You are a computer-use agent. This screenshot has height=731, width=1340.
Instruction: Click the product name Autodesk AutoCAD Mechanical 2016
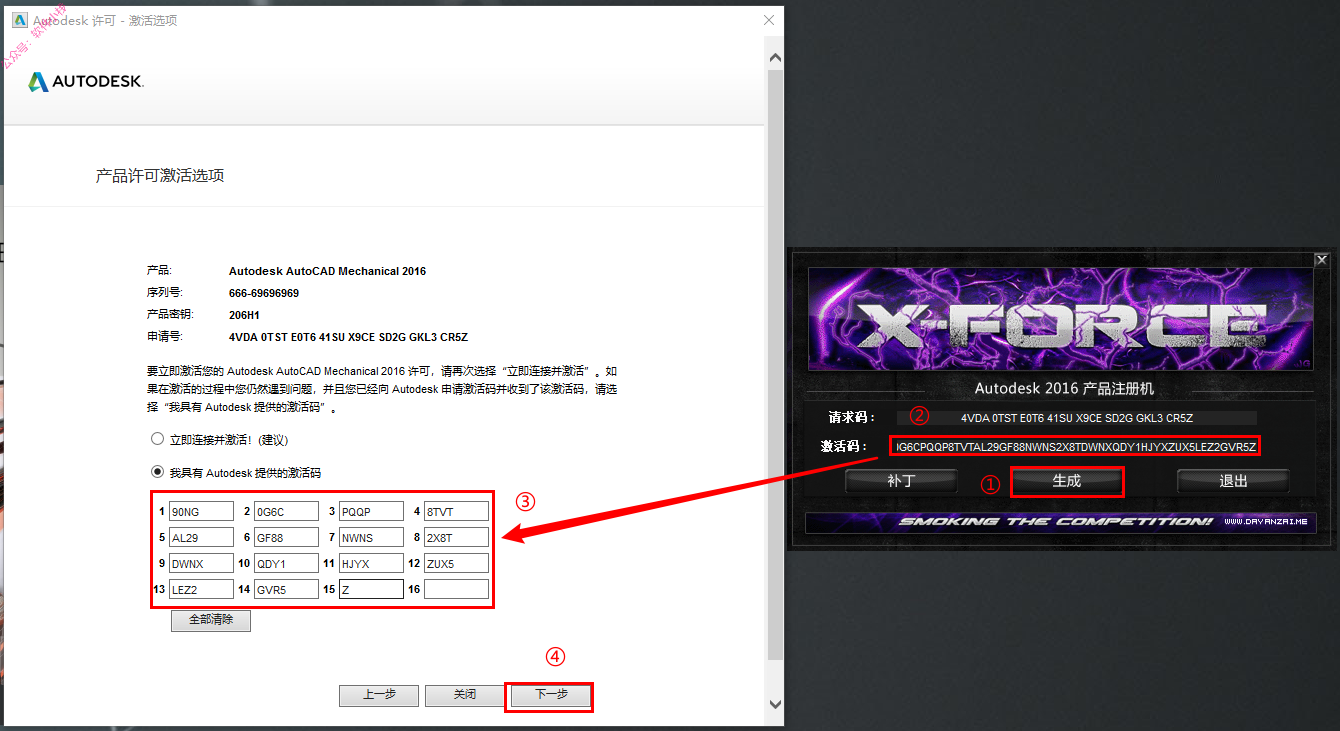(x=328, y=271)
